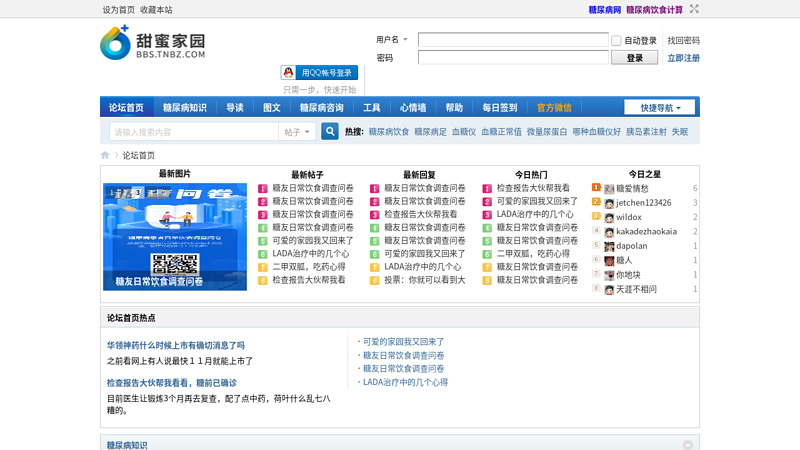Click hot search 糖尿病足

[x=430, y=132]
